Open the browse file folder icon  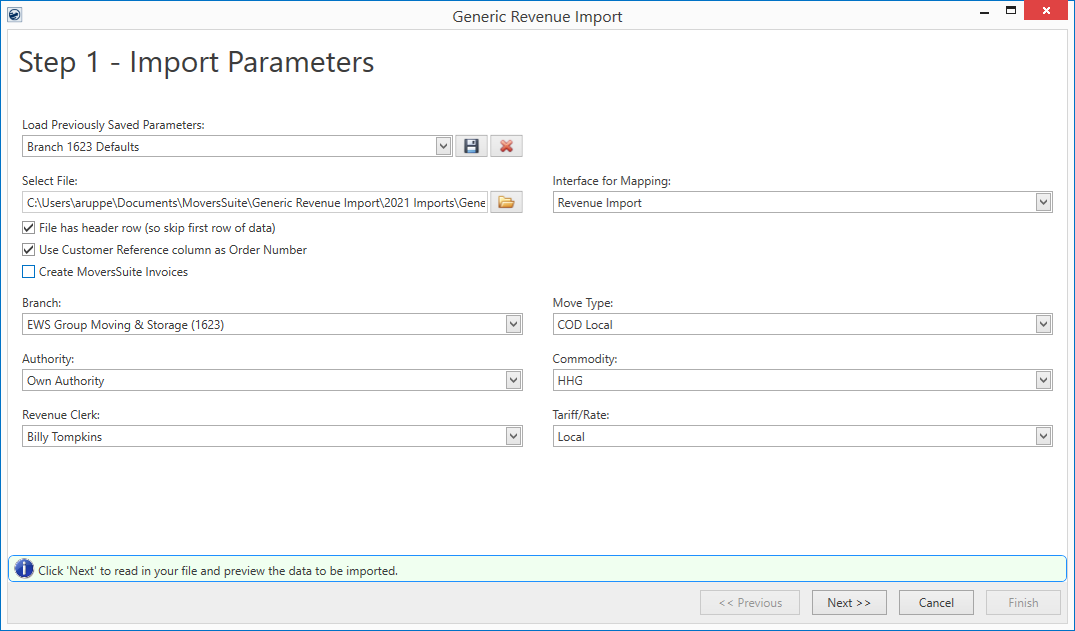(506, 203)
